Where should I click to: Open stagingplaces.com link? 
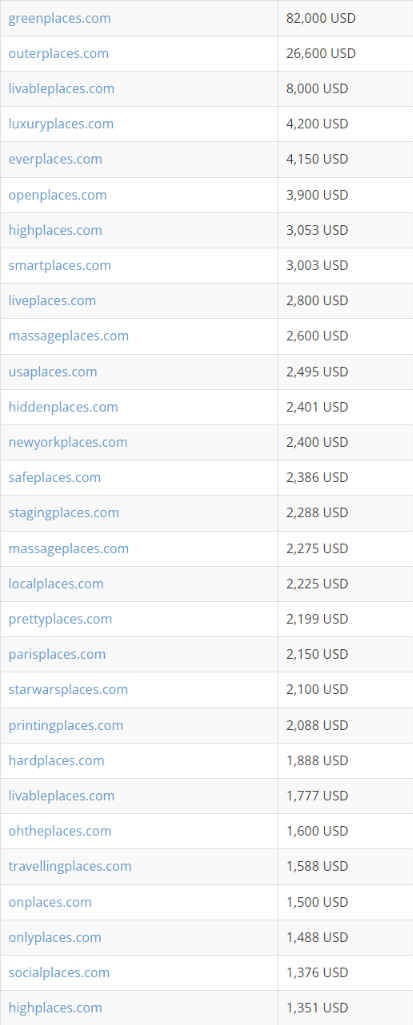click(64, 512)
